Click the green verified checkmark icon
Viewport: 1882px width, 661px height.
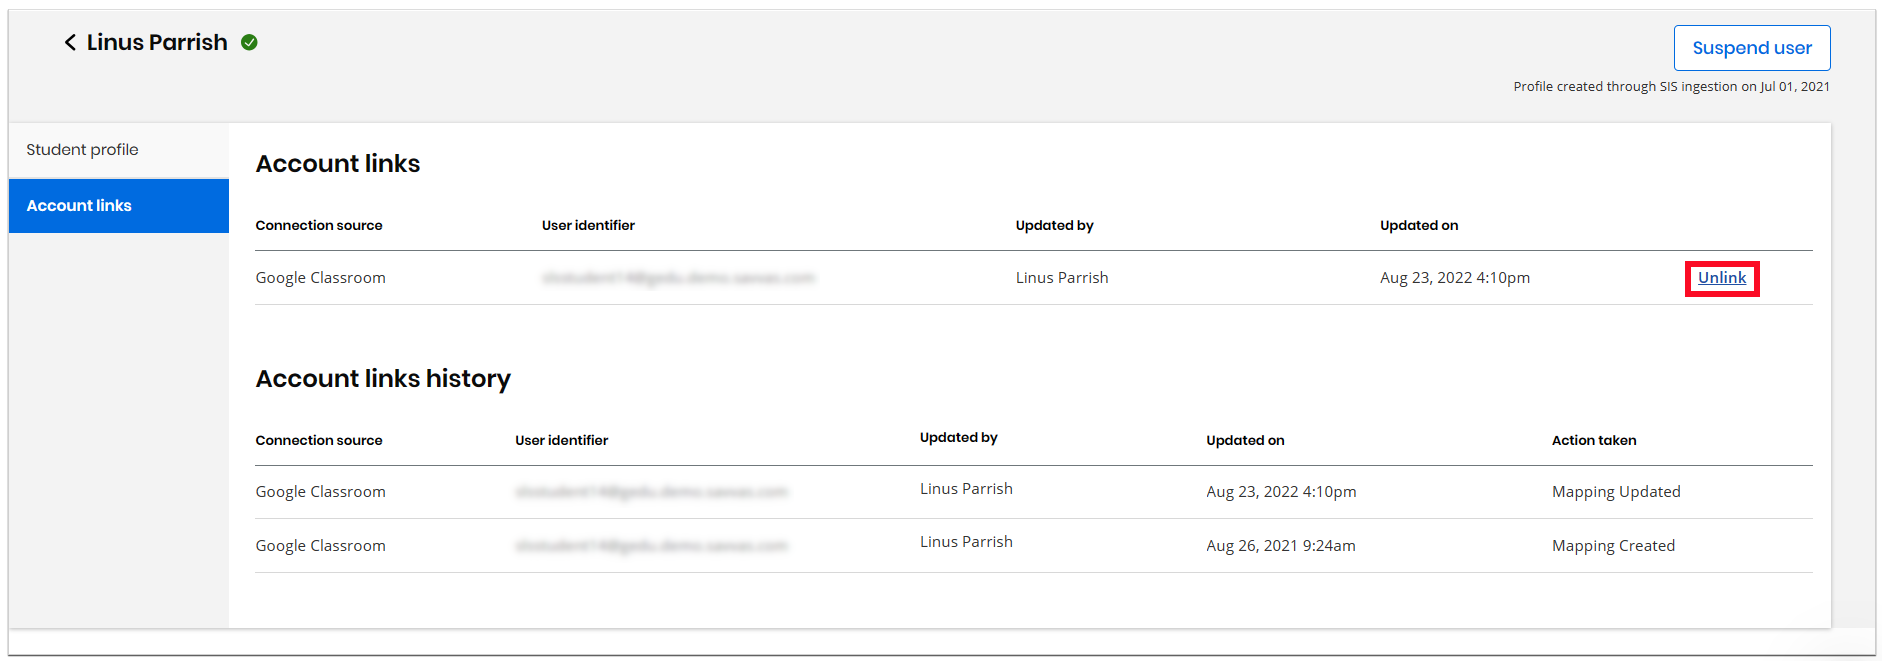250,42
